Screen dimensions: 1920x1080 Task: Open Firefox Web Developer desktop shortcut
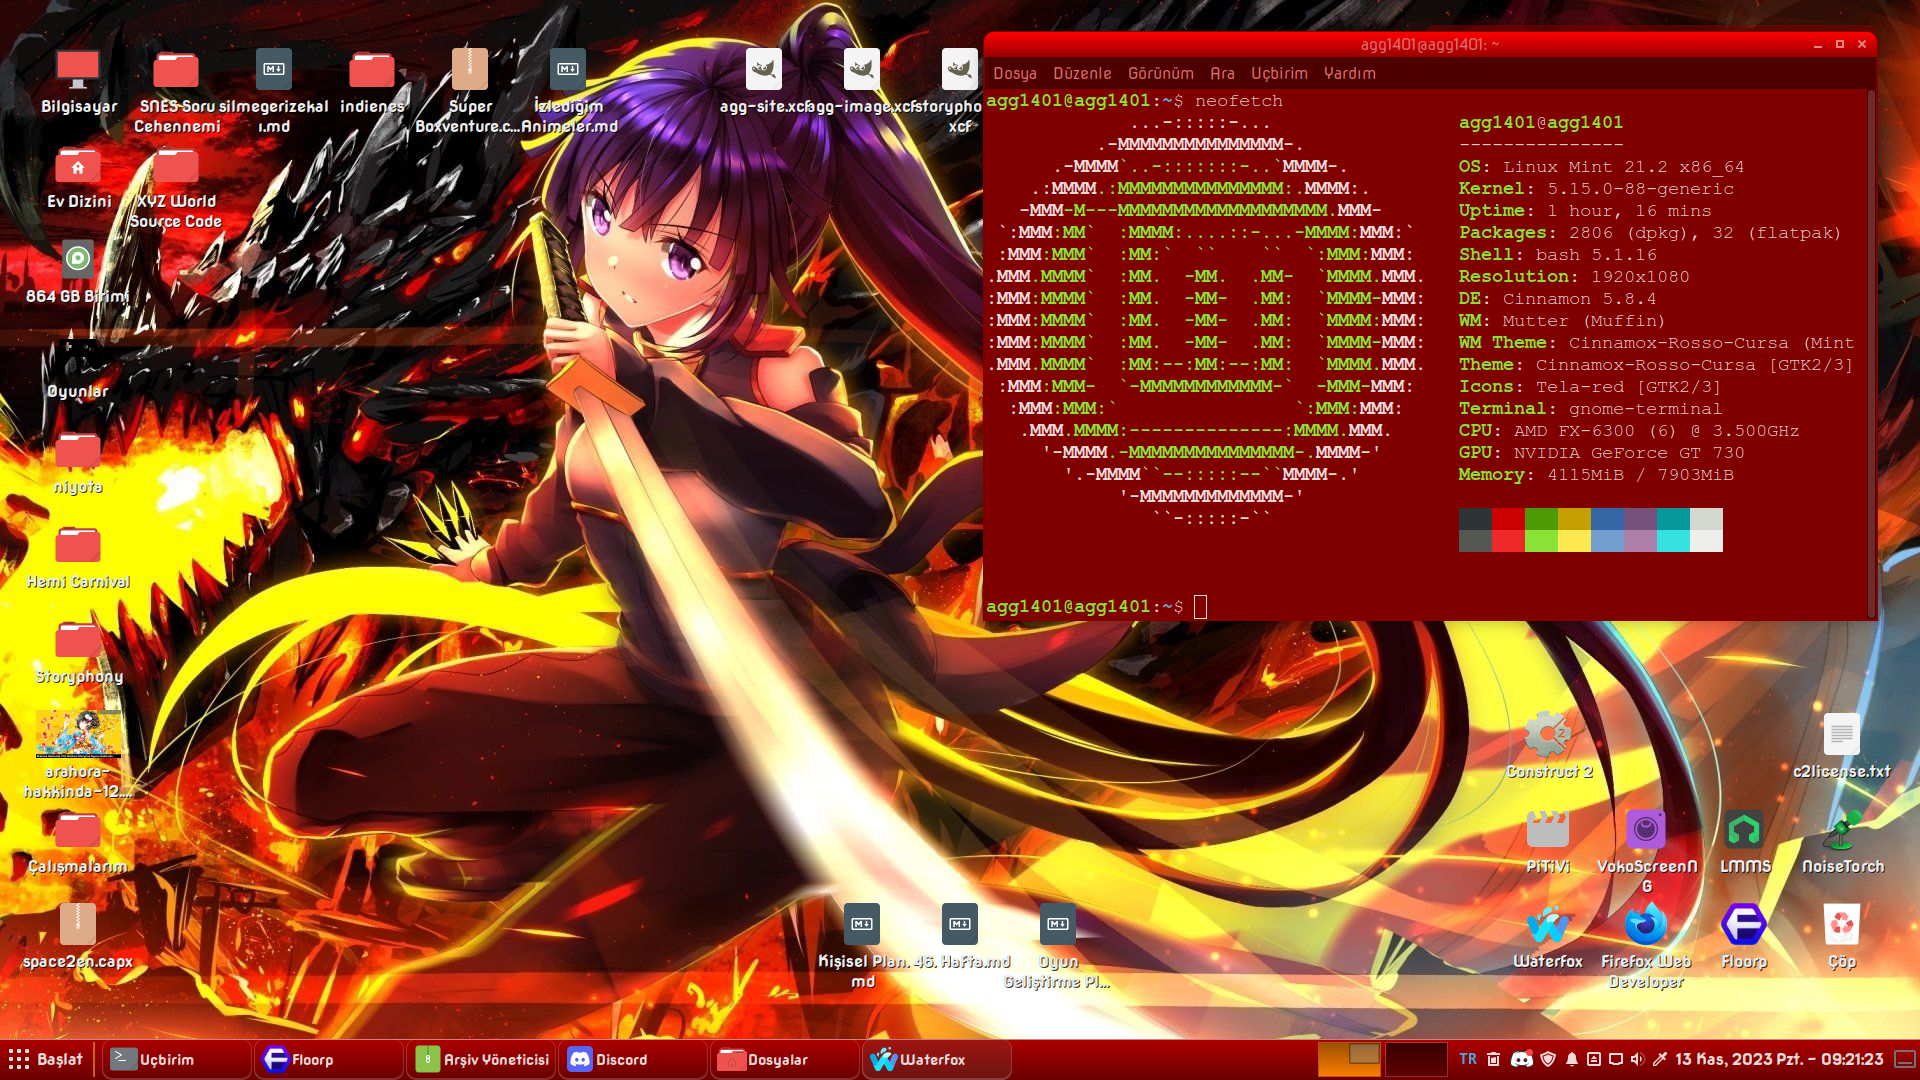[x=1645, y=927]
